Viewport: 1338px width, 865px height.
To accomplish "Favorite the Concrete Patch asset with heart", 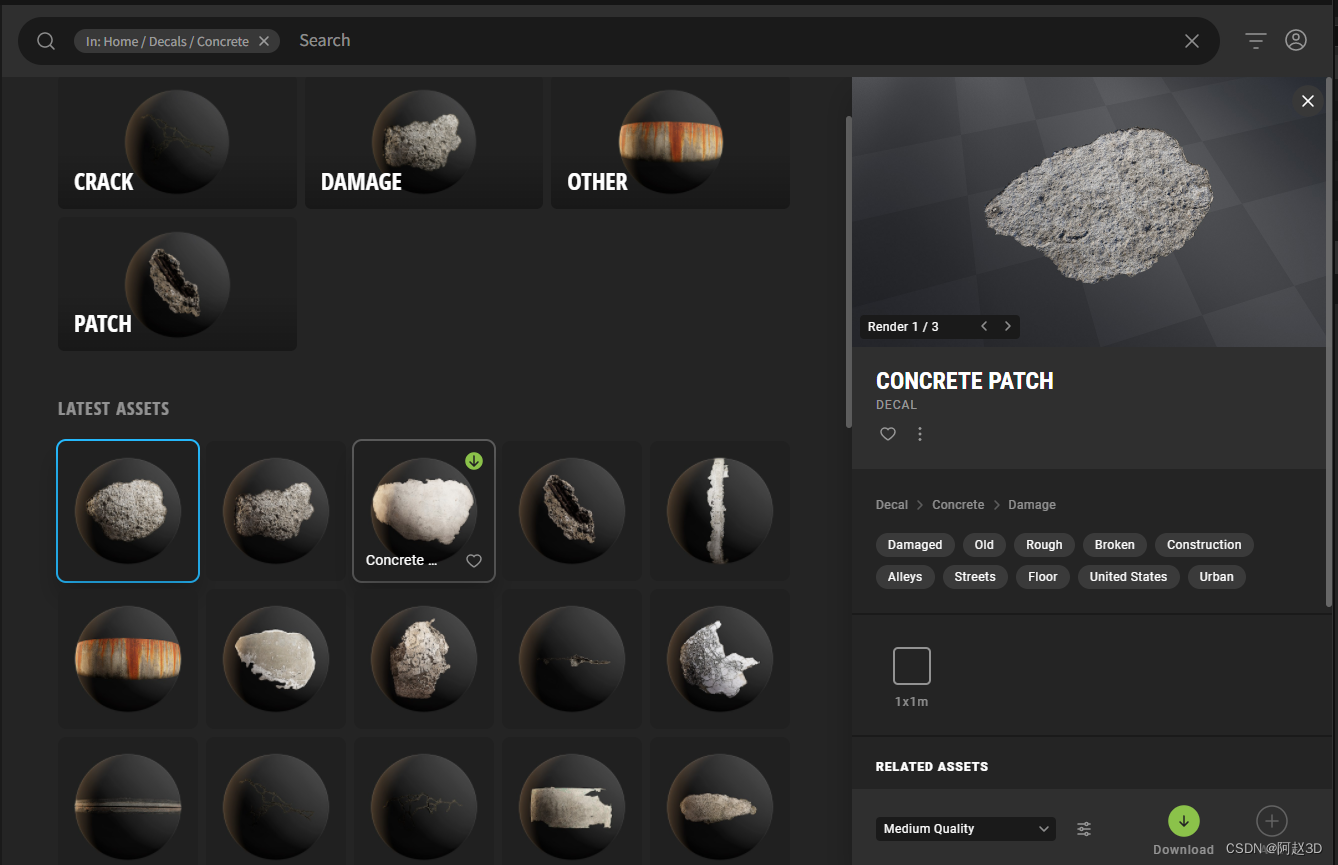I will click(888, 434).
